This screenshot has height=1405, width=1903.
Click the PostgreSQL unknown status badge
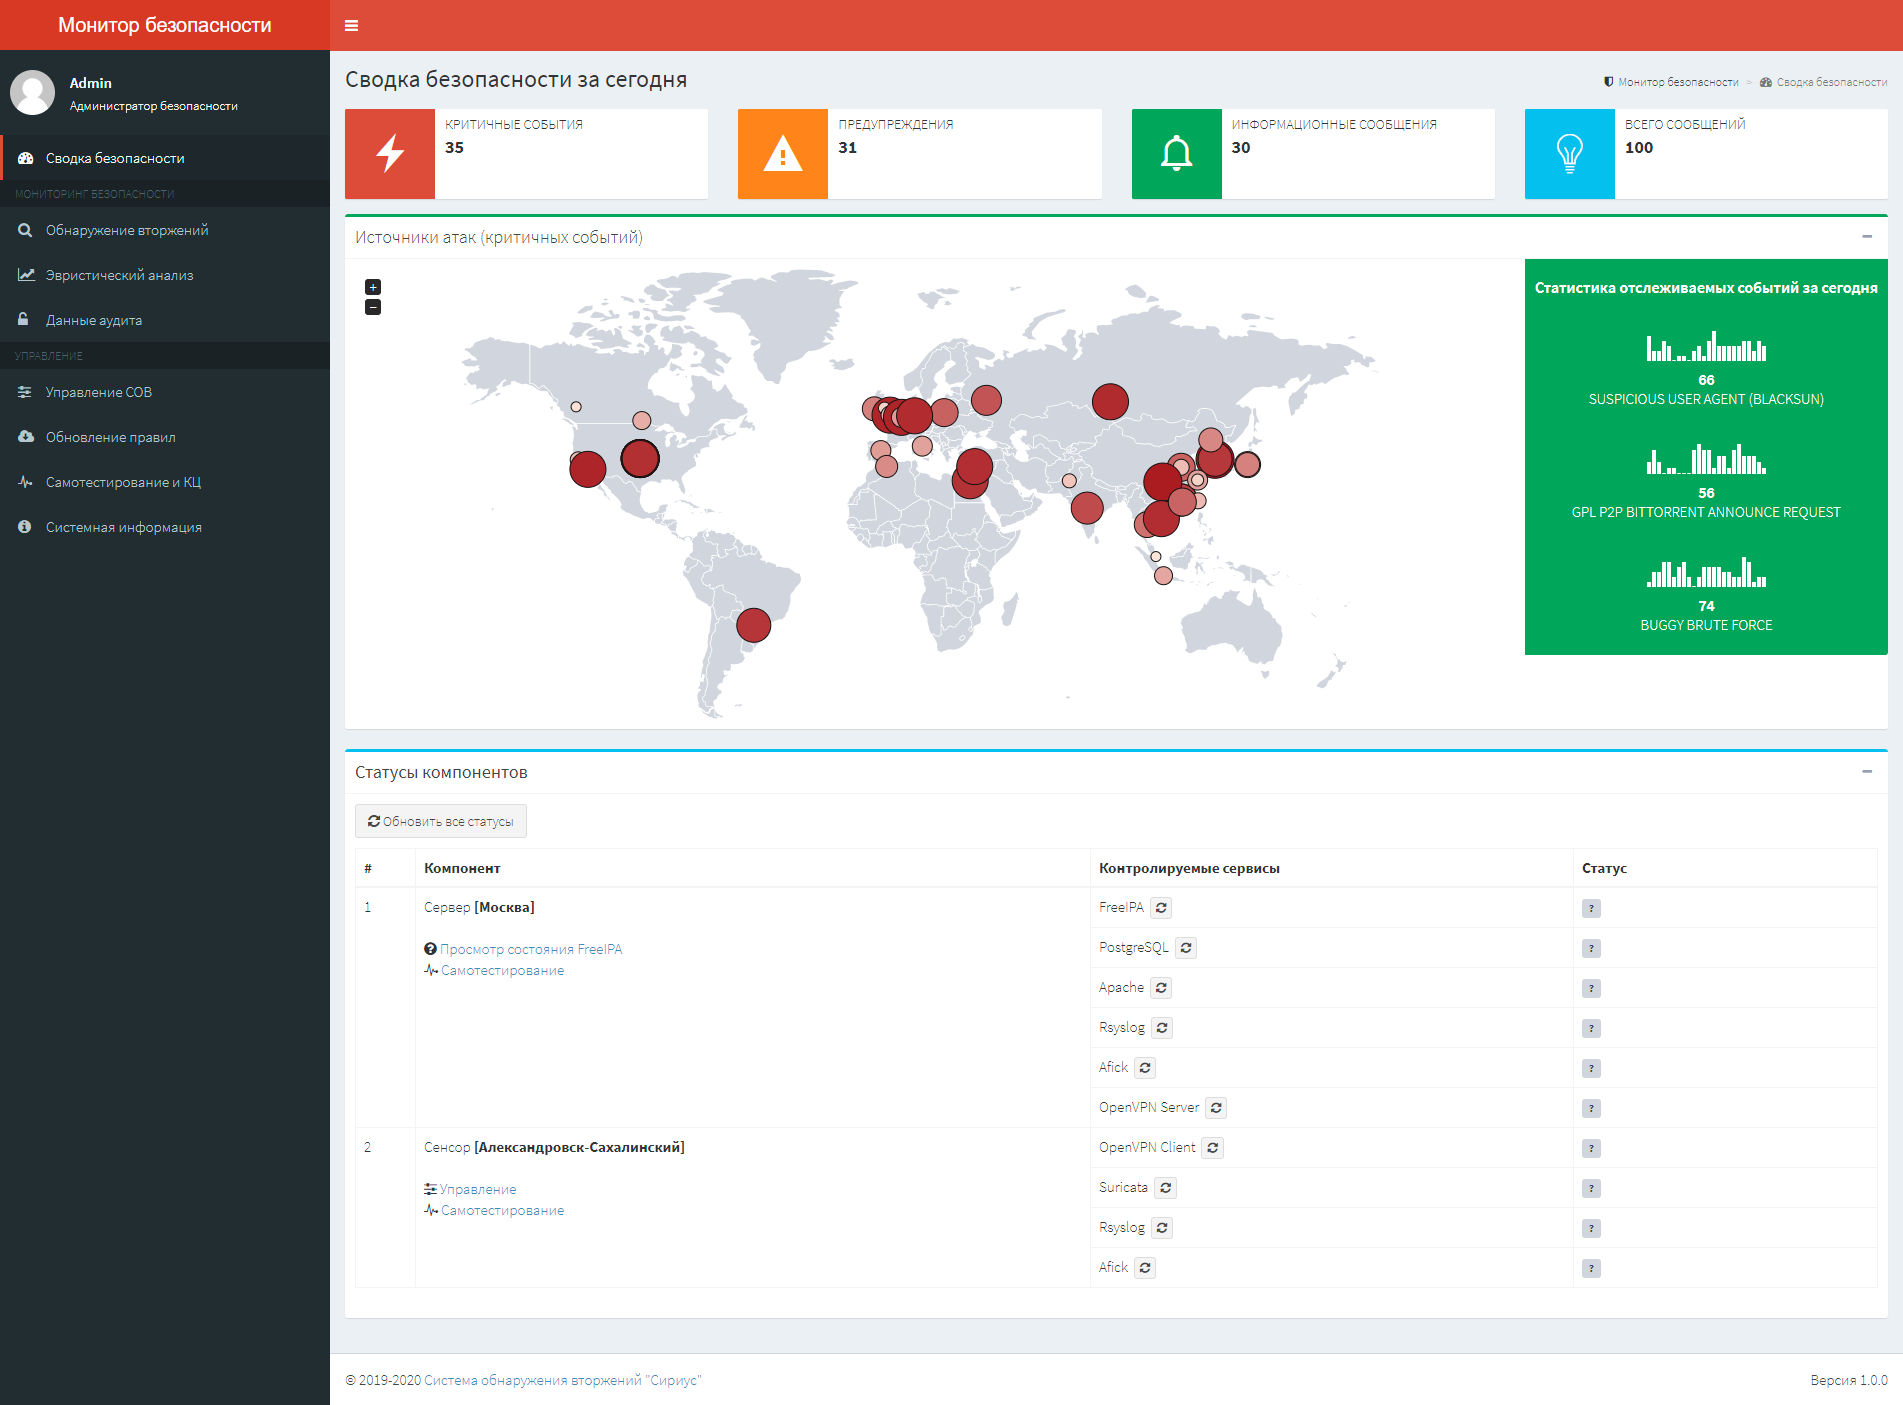(1591, 948)
